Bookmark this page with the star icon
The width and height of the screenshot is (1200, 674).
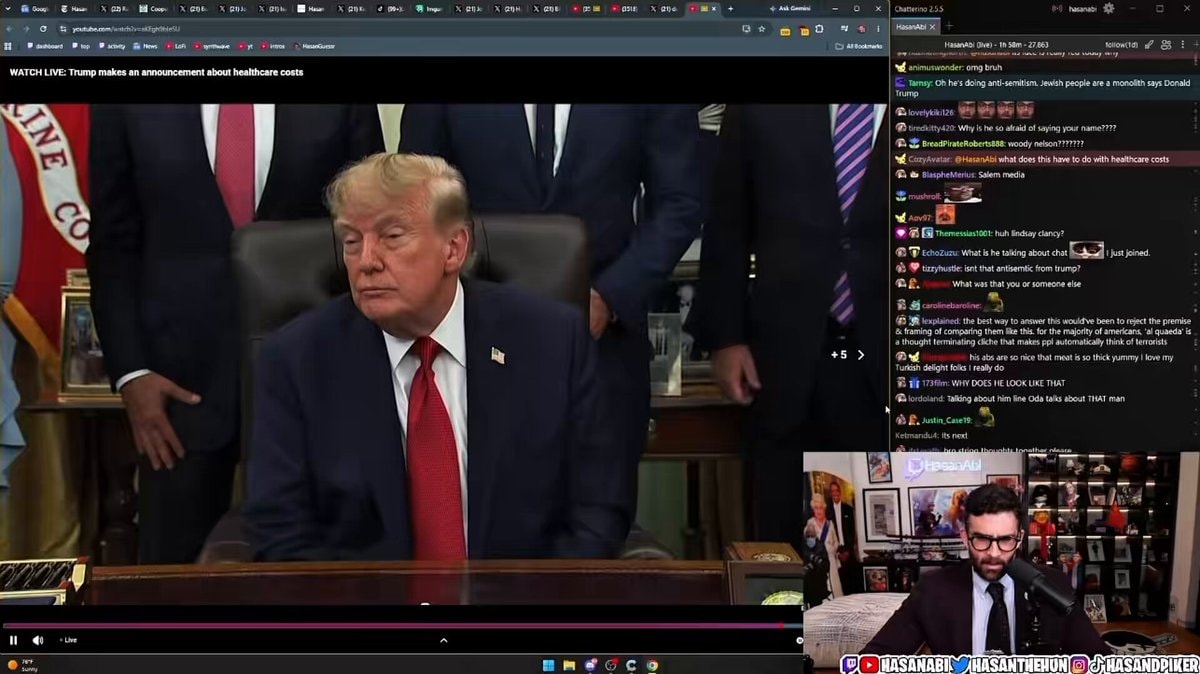tap(762, 29)
